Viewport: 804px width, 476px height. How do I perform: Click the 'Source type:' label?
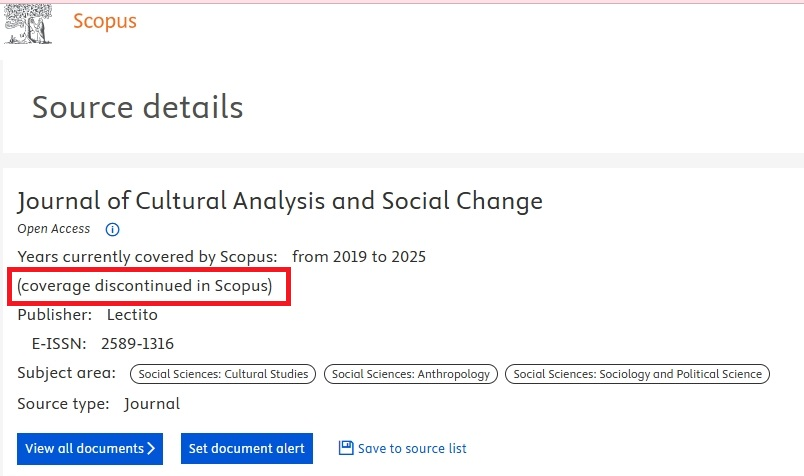(x=64, y=404)
